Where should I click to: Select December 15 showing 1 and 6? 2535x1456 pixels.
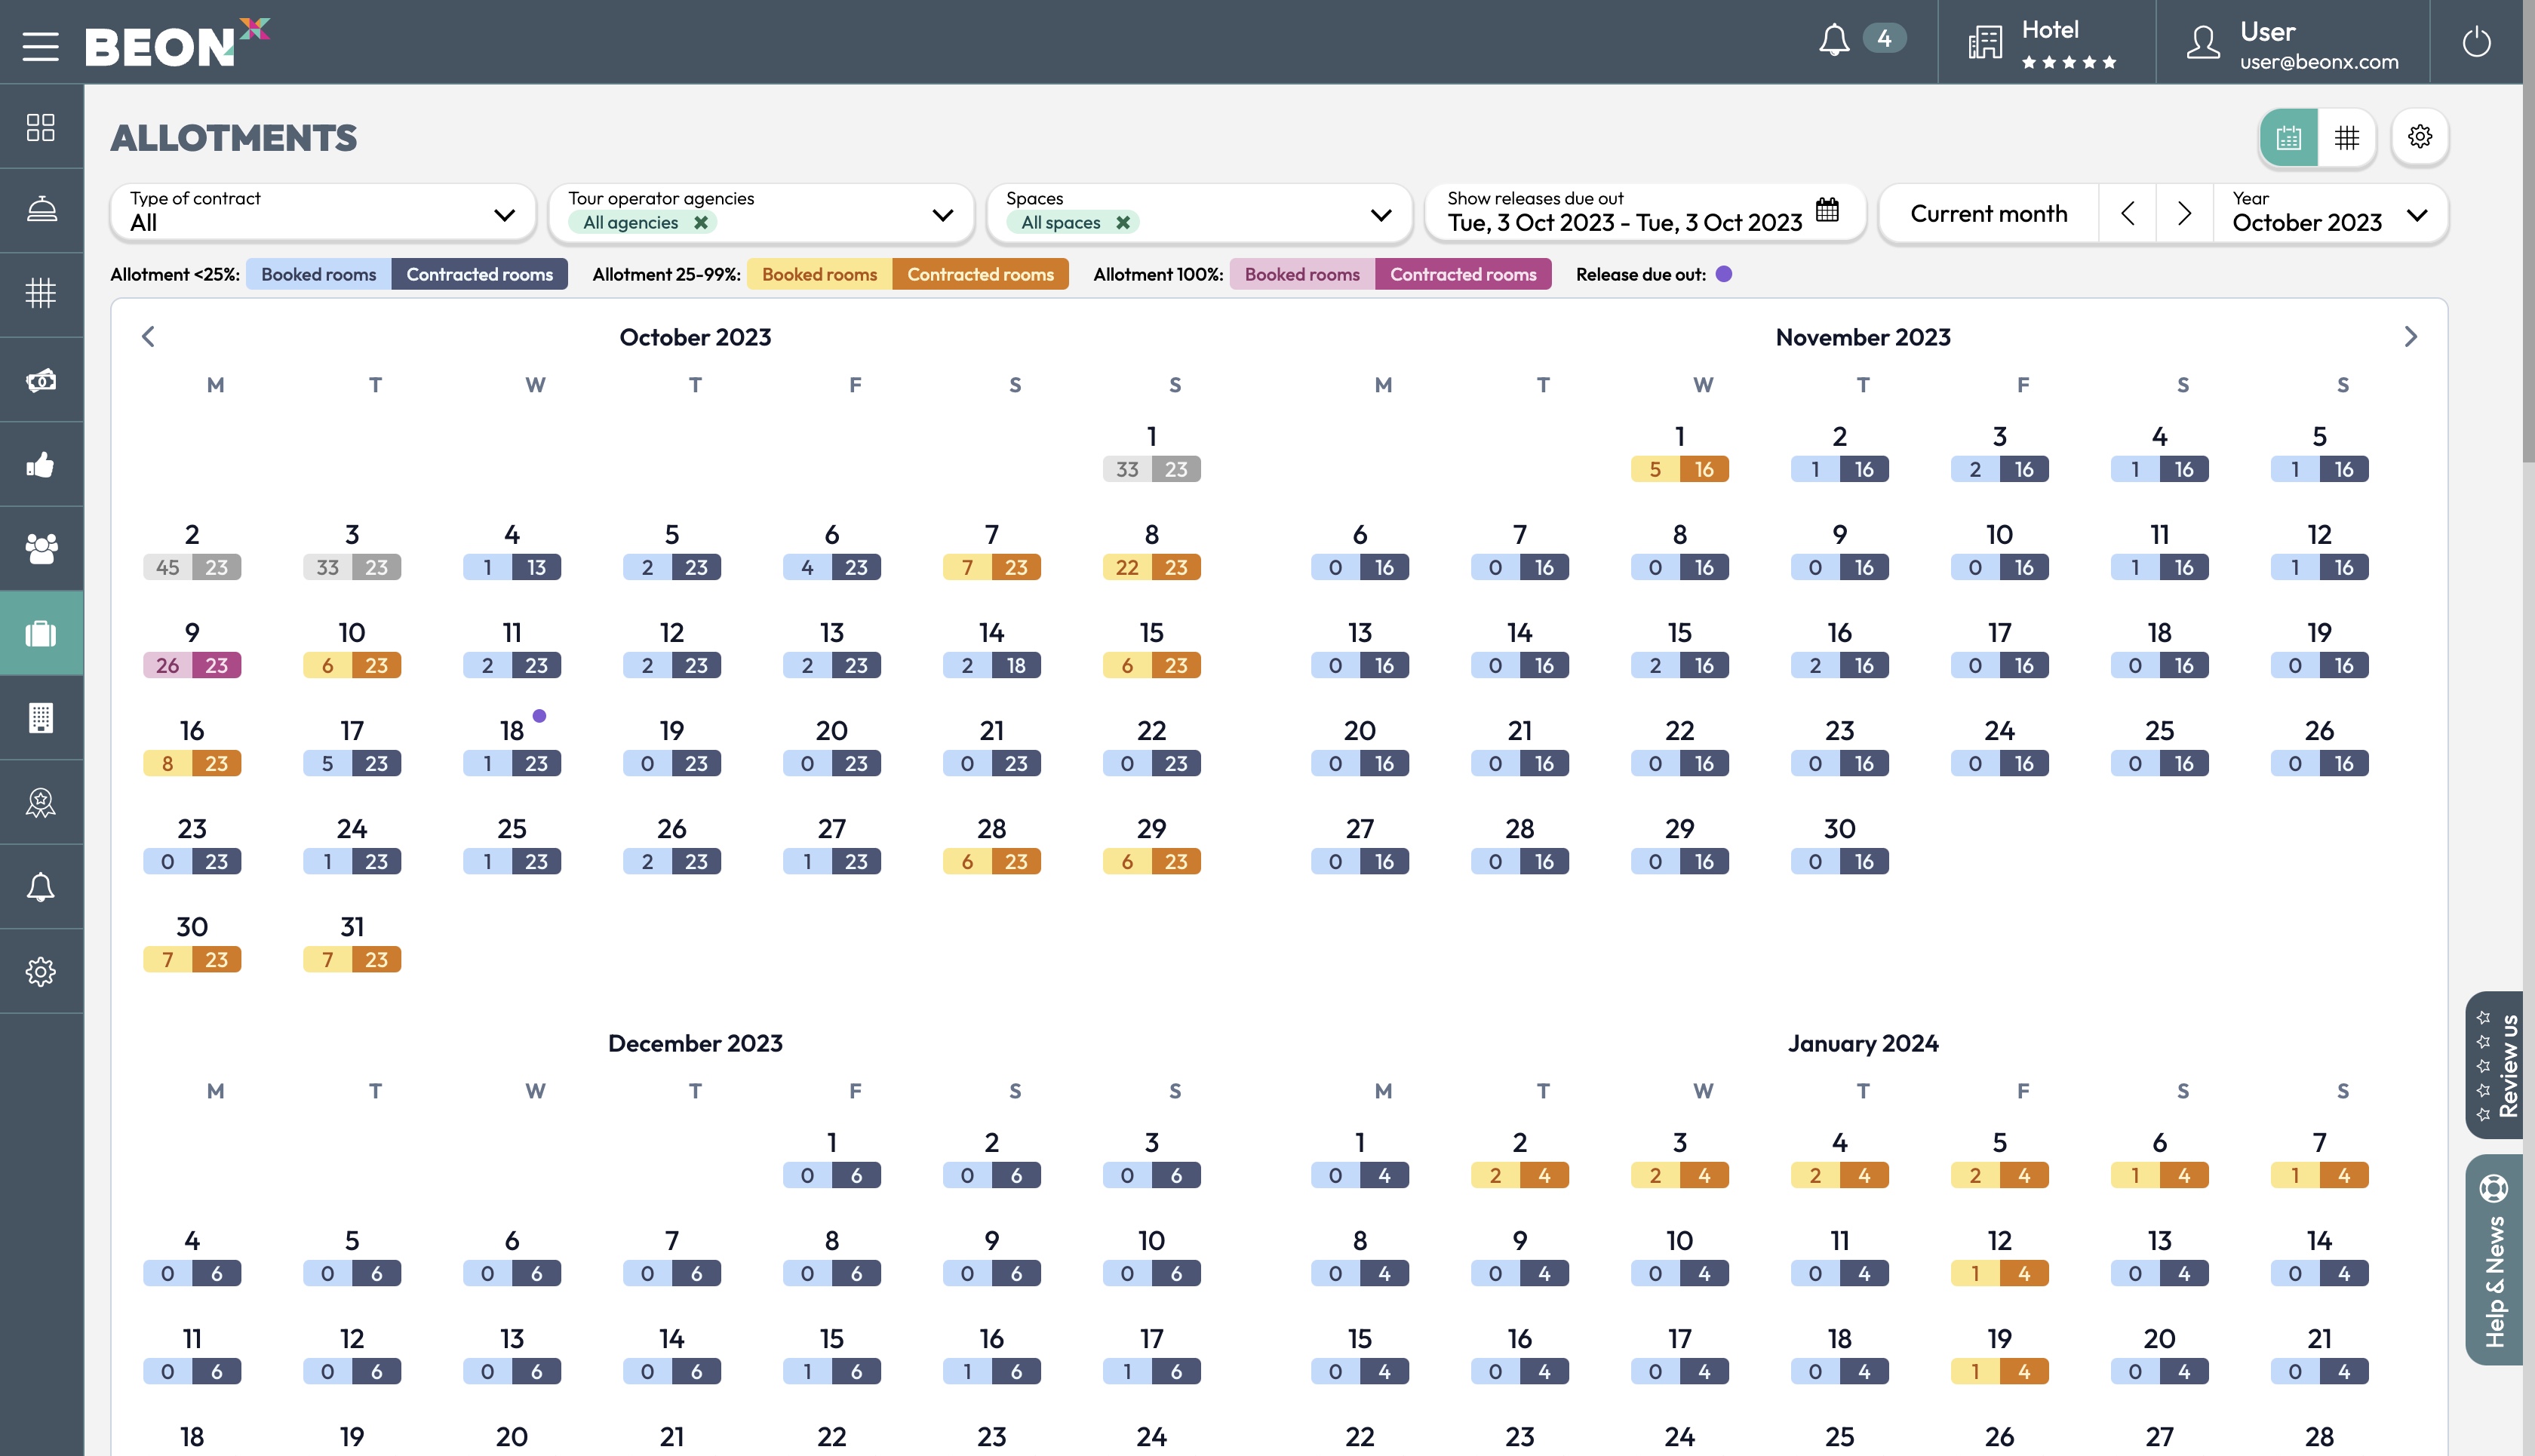point(832,1355)
